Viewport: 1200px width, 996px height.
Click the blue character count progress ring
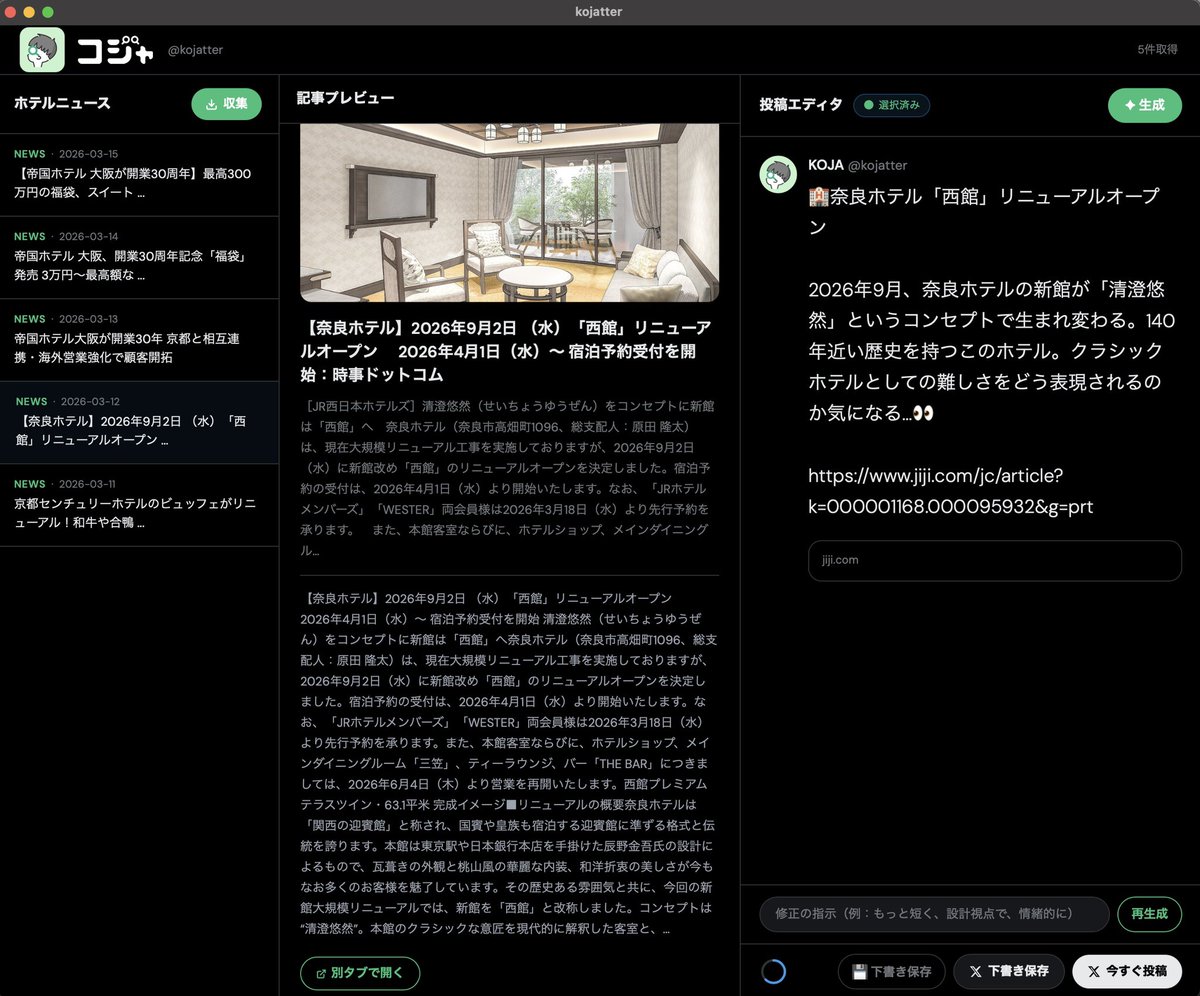(x=775, y=971)
